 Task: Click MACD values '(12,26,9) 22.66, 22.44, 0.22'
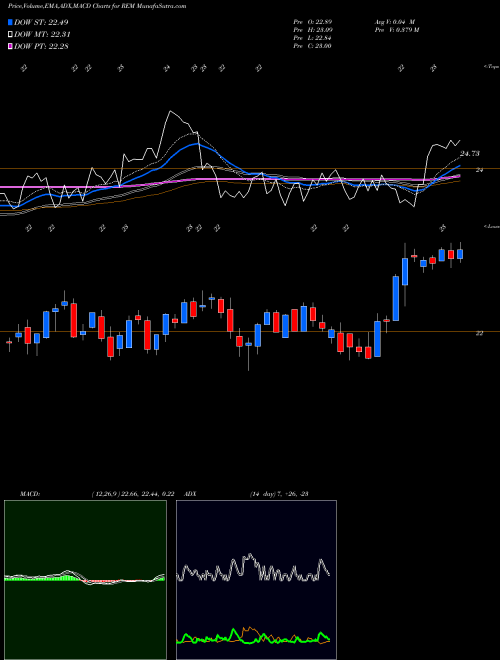pyautogui.click(x=133, y=494)
